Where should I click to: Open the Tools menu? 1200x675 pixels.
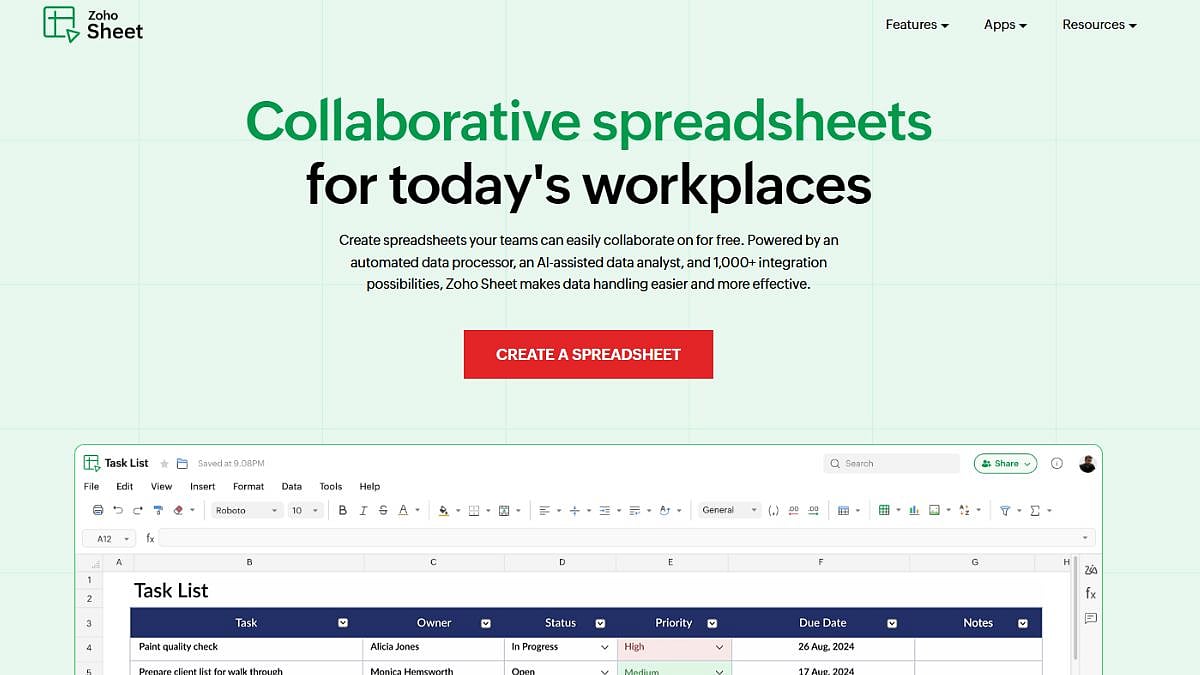[331, 486]
